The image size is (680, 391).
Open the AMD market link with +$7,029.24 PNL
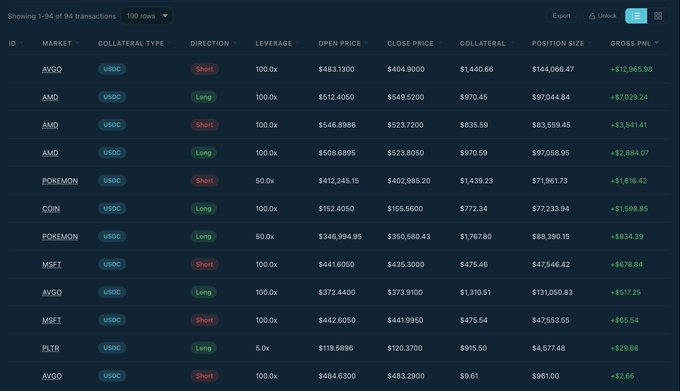pos(50,97)
